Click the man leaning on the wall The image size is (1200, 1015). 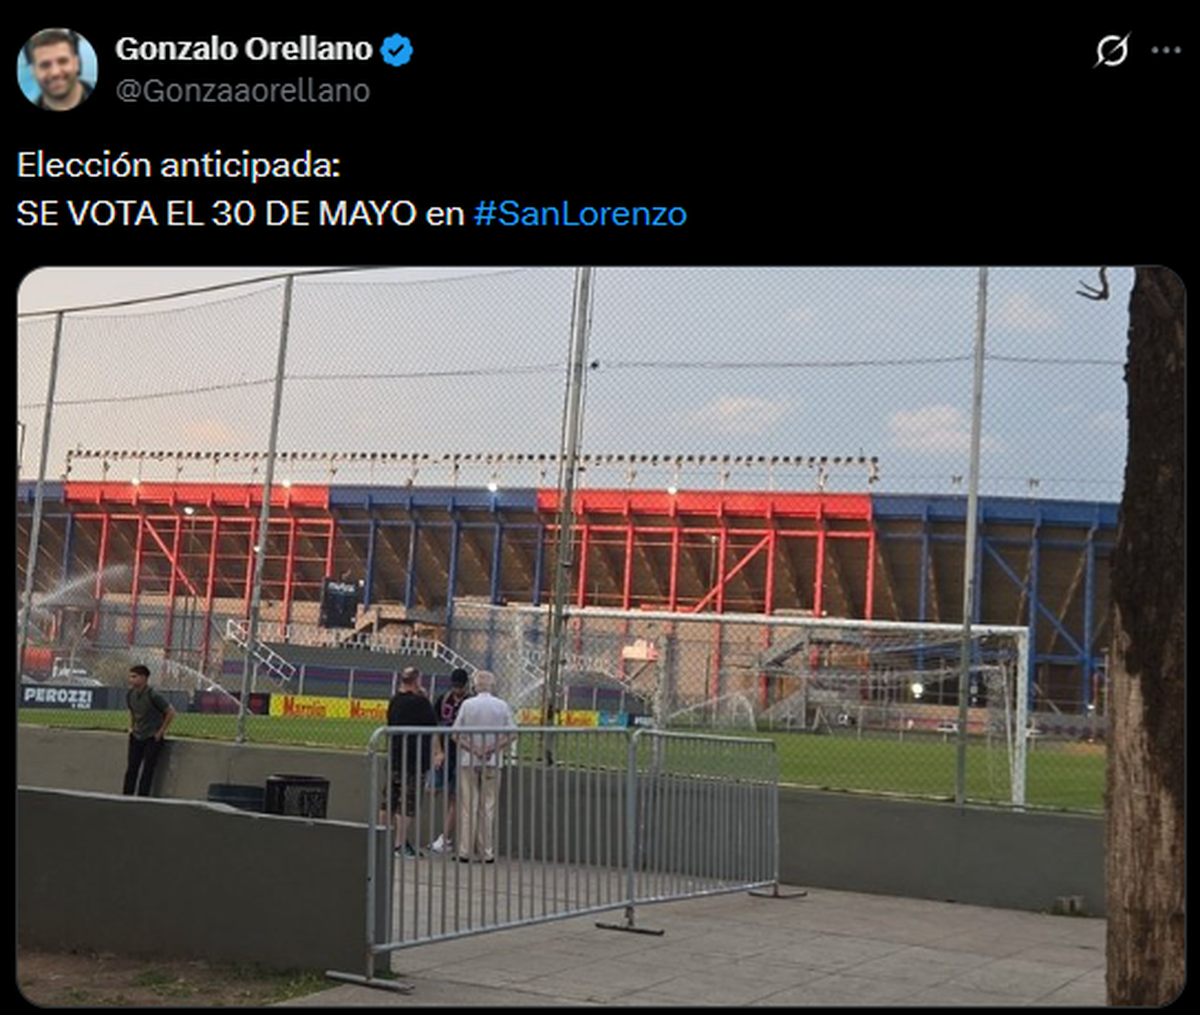pos(147,730)
